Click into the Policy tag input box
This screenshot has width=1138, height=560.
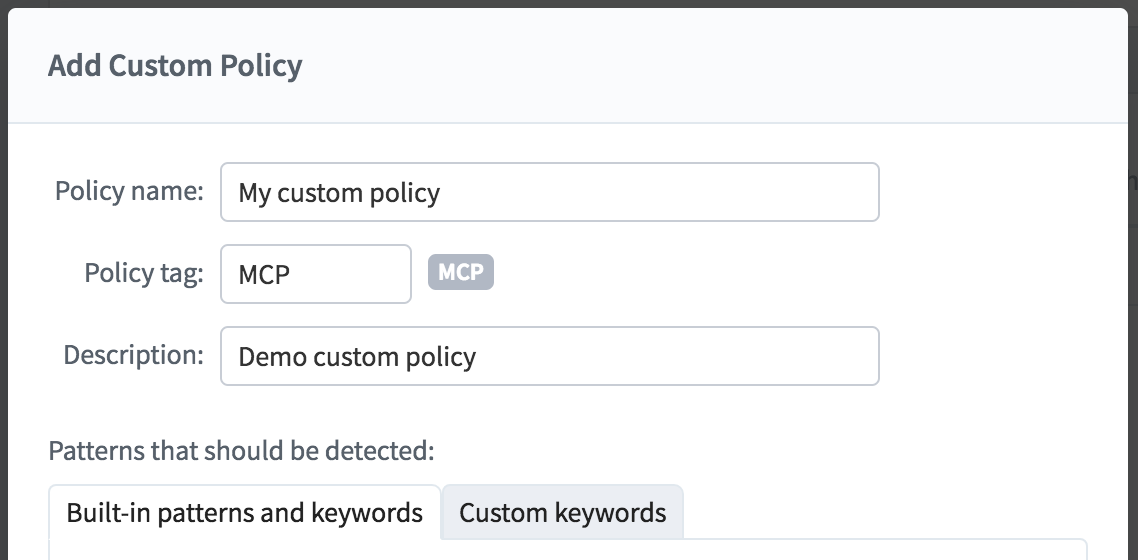316,273
